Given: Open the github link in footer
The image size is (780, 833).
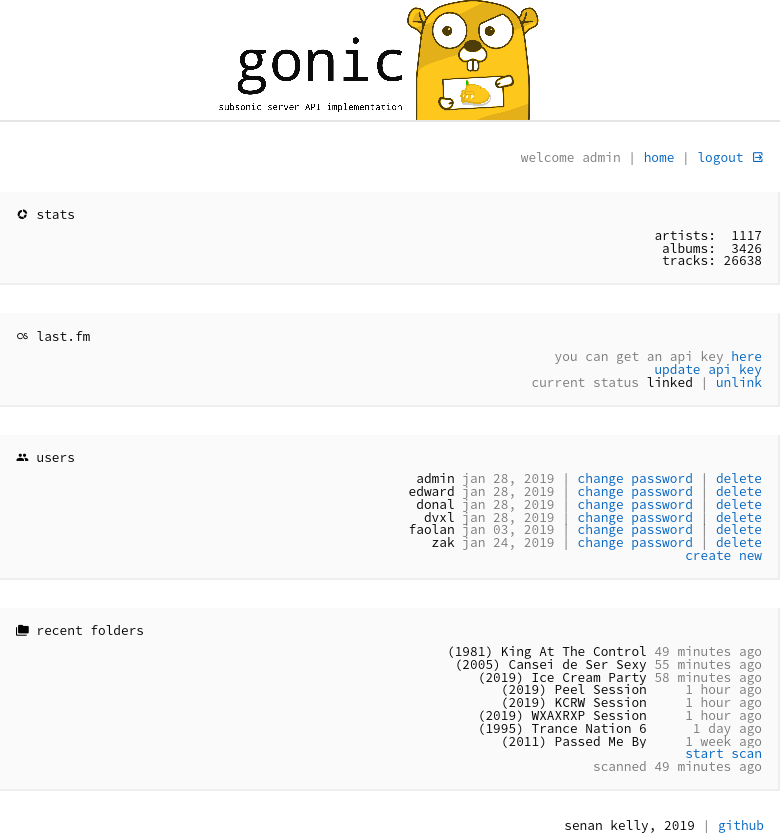Looking at the screenshot, I should 740,825.
